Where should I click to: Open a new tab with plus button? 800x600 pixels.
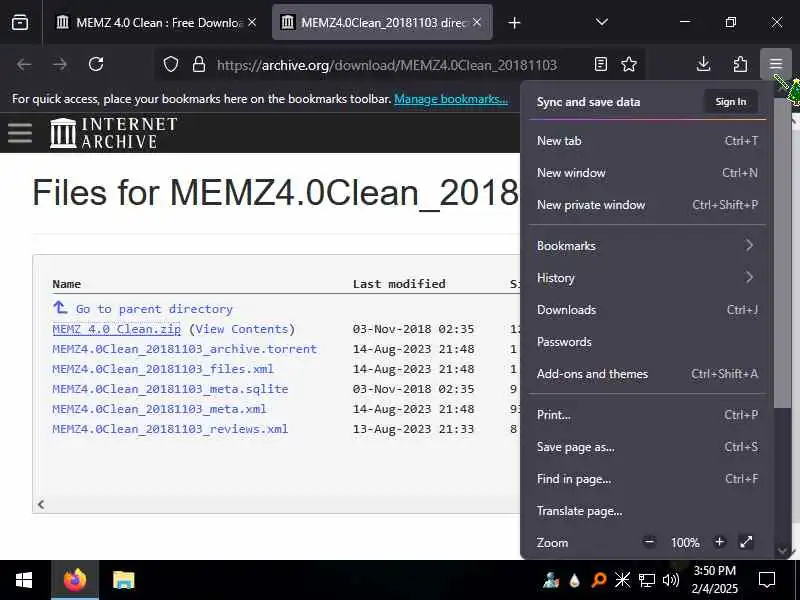[514, 22]
